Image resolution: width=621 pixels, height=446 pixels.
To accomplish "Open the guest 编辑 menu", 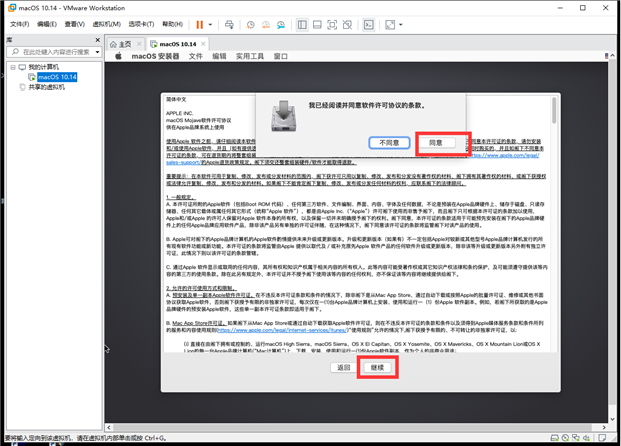I will 219,56.
